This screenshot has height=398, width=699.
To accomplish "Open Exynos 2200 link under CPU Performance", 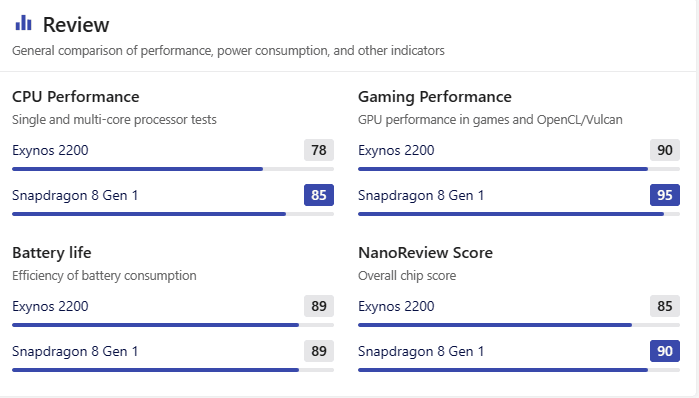I will (50, 150).
